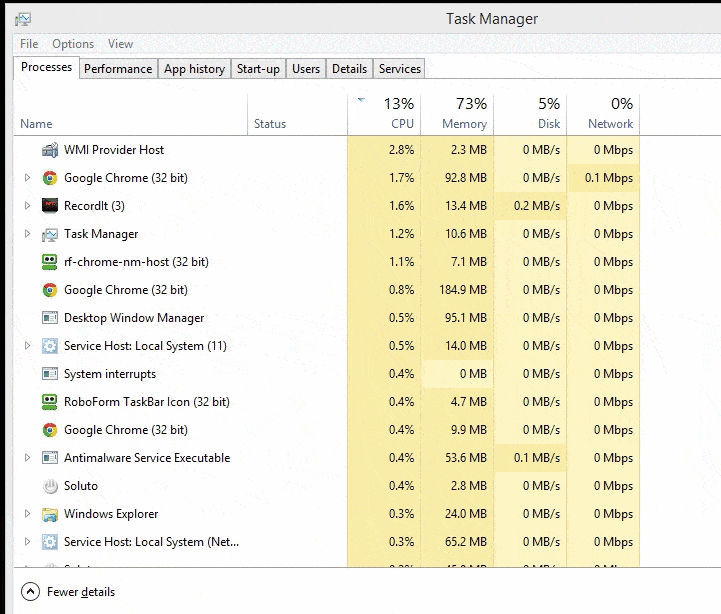Switch to the Details tab

(349, 69)
